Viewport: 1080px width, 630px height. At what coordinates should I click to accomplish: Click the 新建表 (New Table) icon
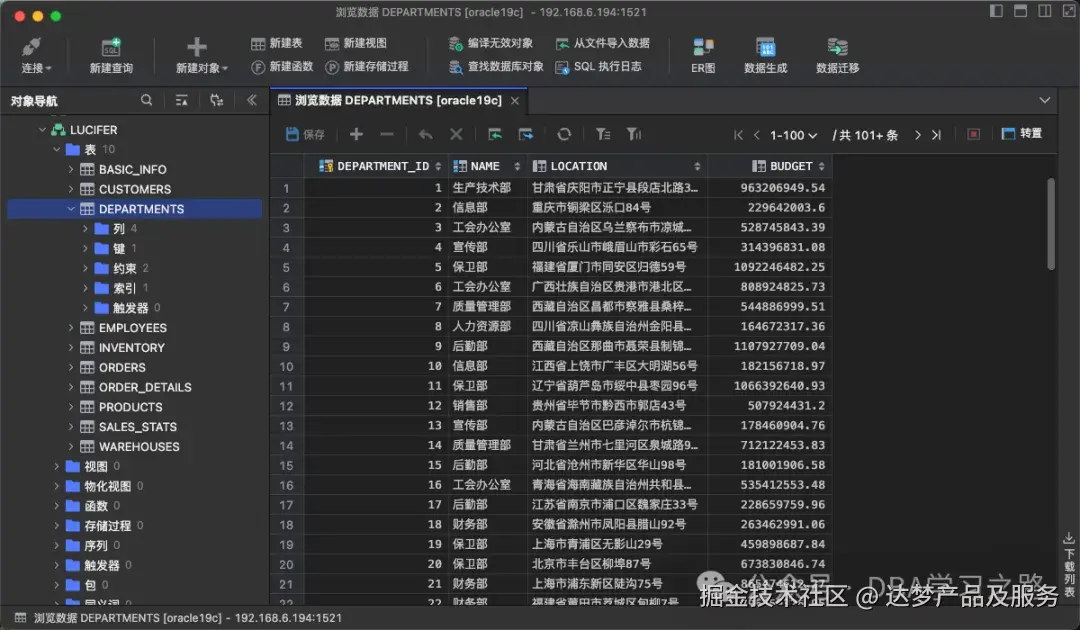(276, 43)
